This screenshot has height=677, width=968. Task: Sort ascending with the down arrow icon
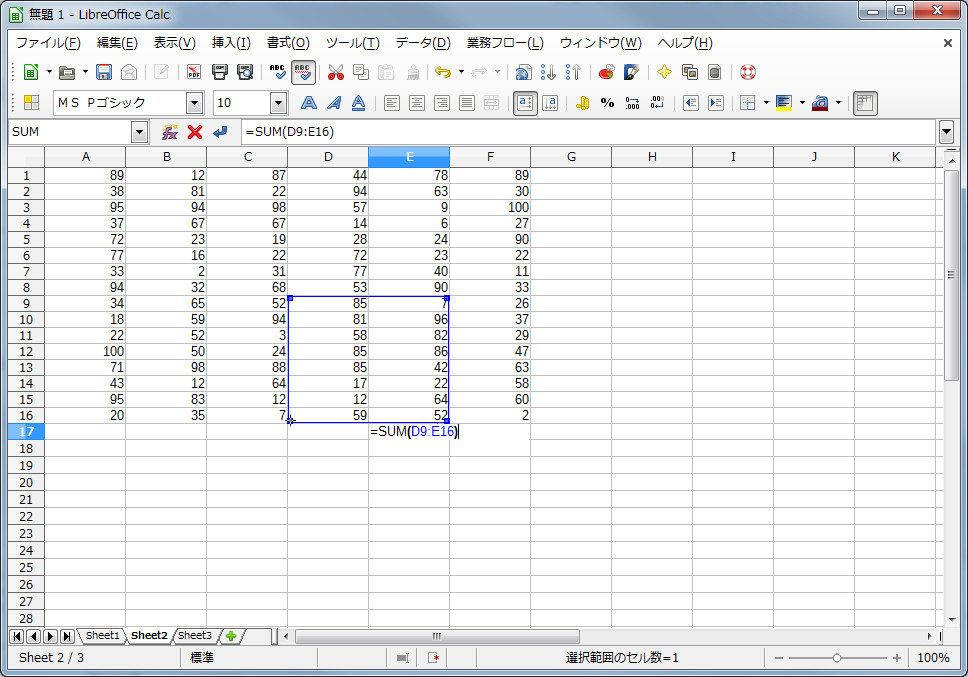(548, 72)
